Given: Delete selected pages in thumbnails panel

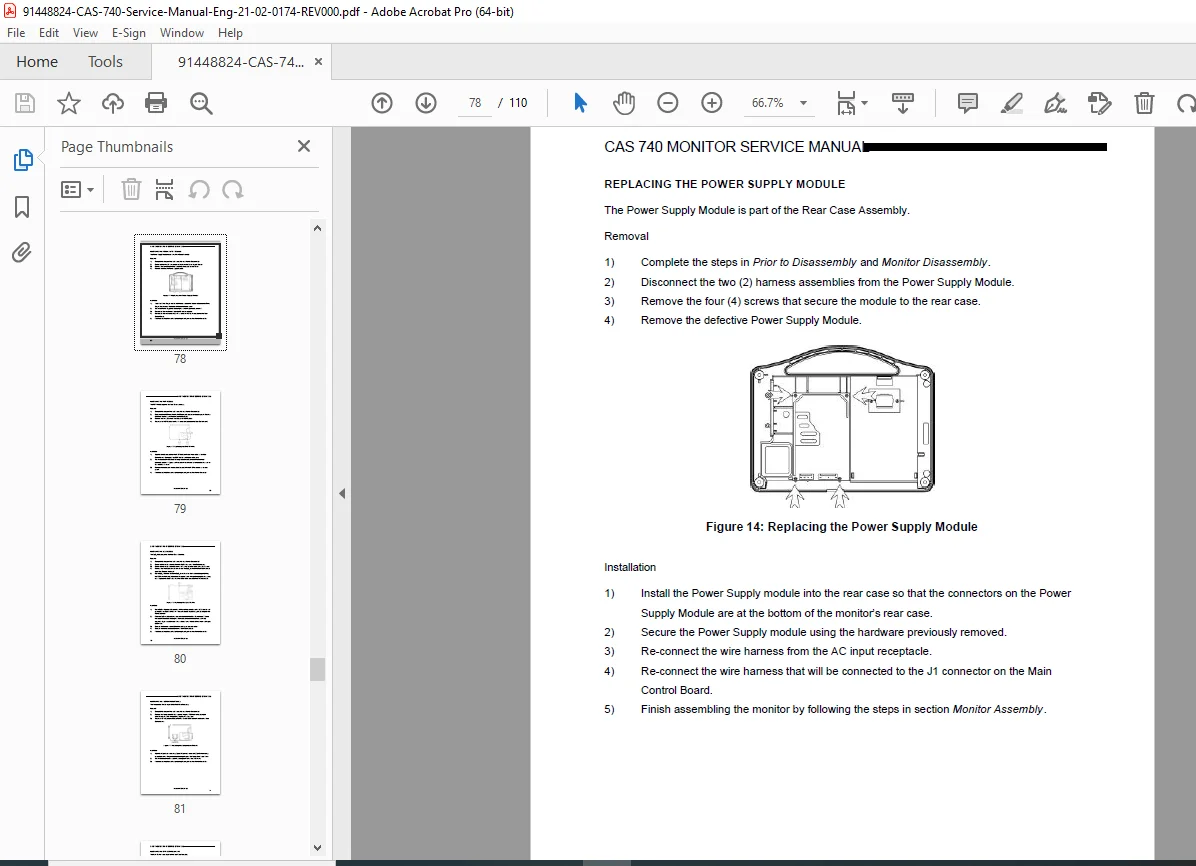Looking at the screenshot, I should point(131,189).
